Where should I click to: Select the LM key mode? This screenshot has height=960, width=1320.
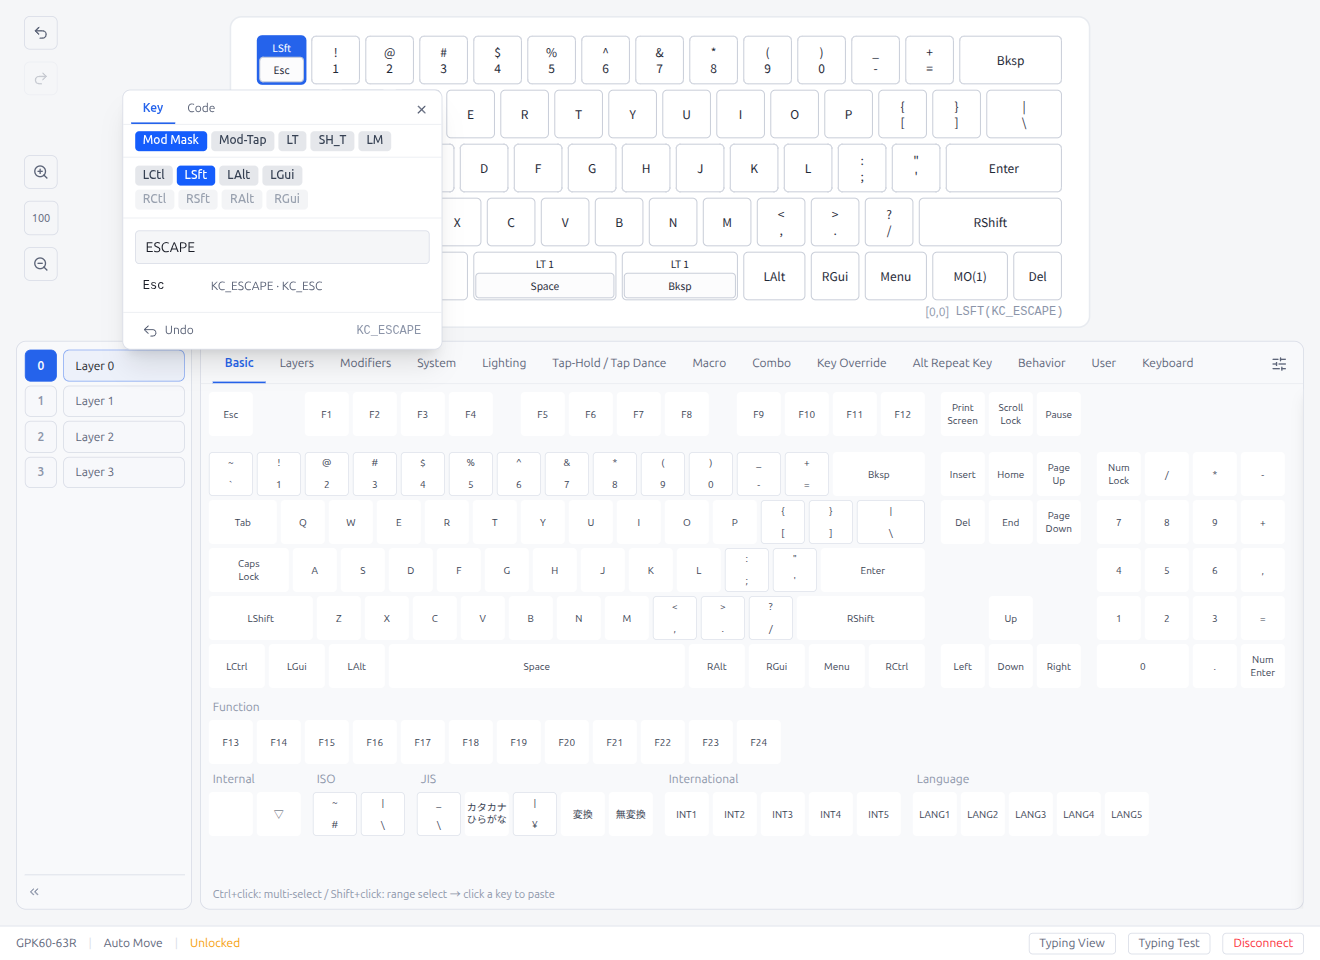point(374,140)
